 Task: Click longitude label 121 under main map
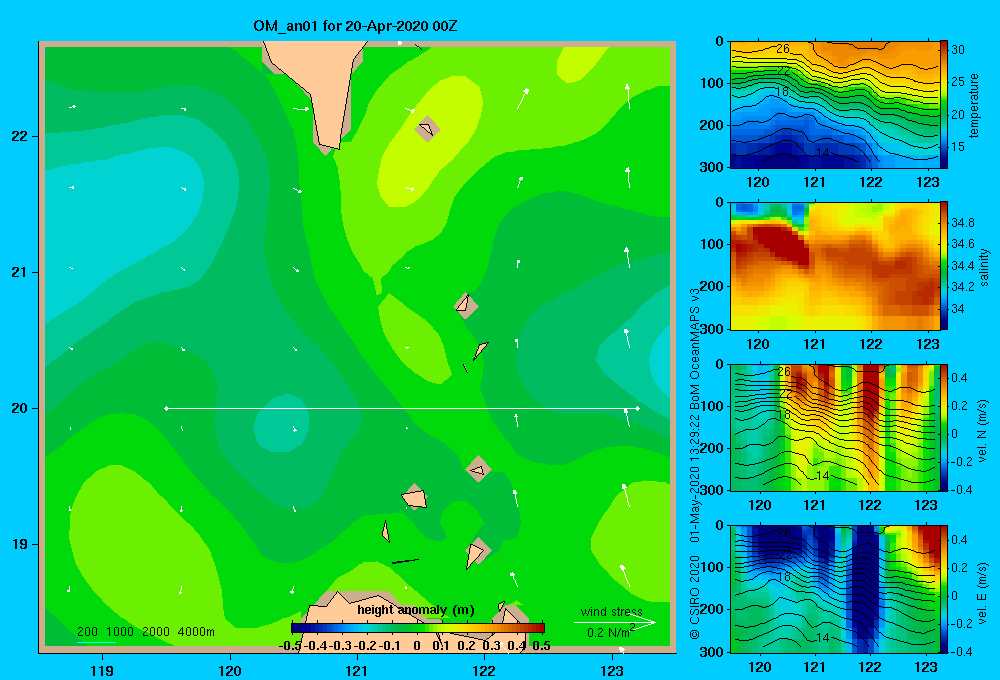coord(357,670)
